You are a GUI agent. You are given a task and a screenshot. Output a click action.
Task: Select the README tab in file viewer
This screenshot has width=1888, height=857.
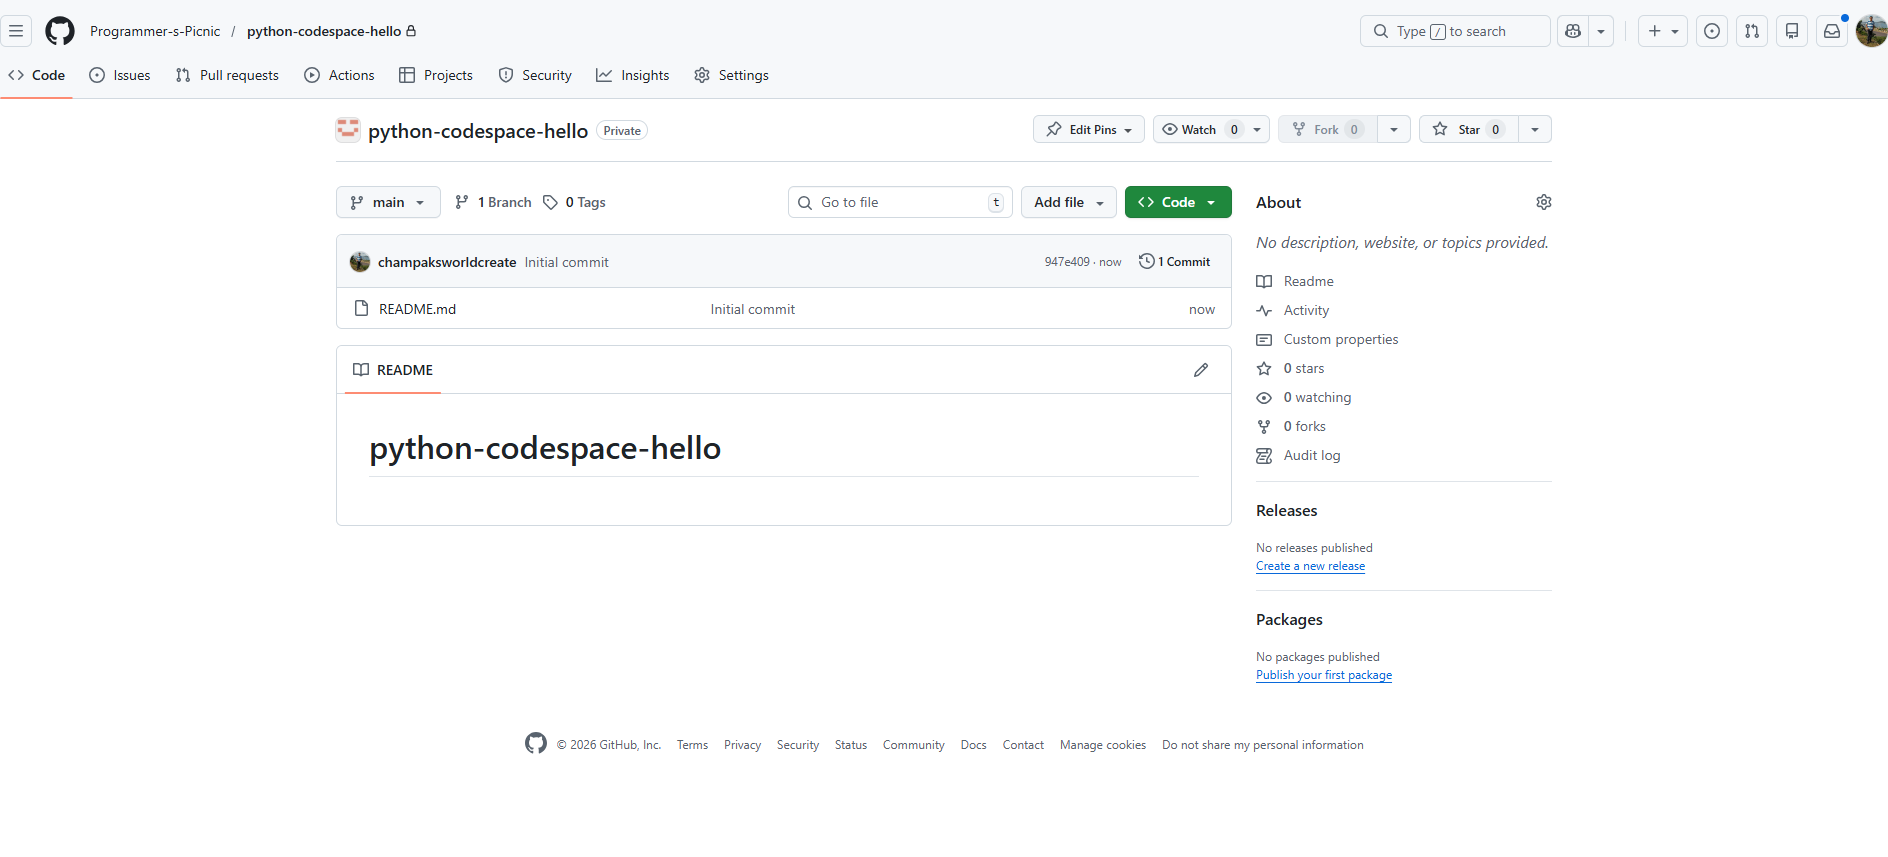pos(393,370)
